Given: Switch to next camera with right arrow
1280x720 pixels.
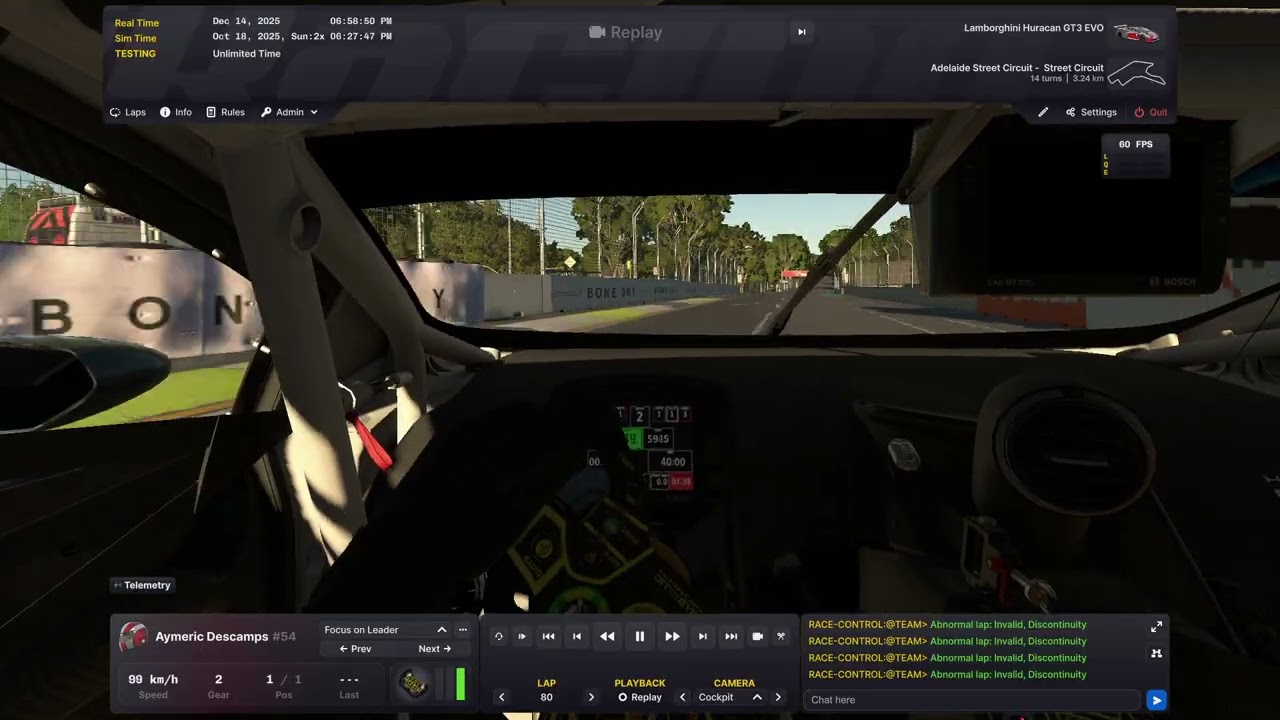Looking at the screenshot, I should tap(778, 697).
